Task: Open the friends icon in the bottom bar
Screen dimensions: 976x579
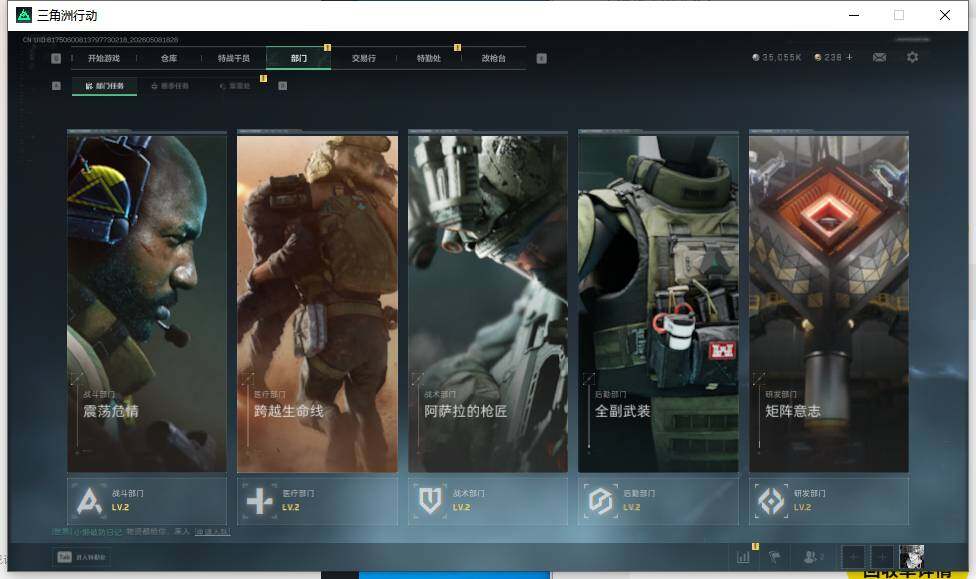Action: click(814, 557)
